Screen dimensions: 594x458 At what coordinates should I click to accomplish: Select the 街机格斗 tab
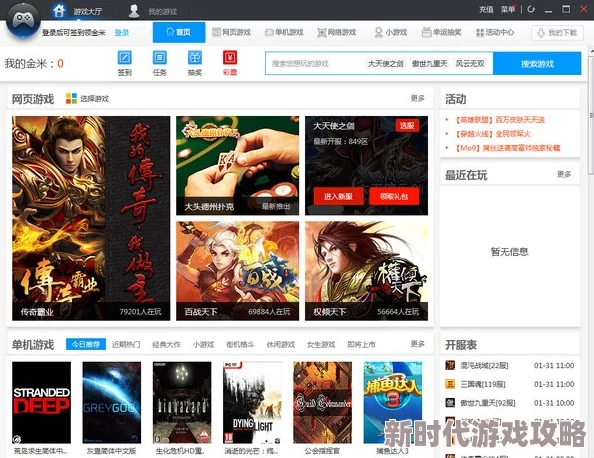pos(240,344)
